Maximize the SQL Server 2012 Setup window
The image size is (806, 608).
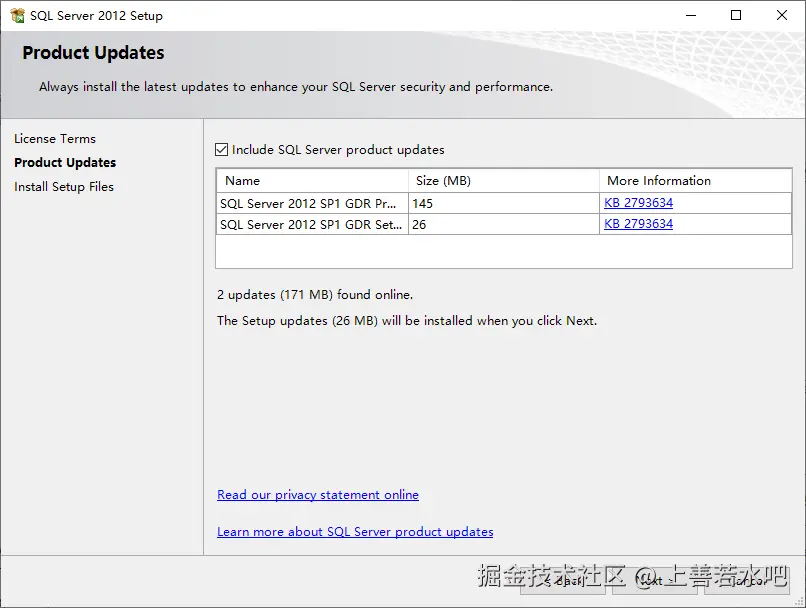click(x=736, y=15)
